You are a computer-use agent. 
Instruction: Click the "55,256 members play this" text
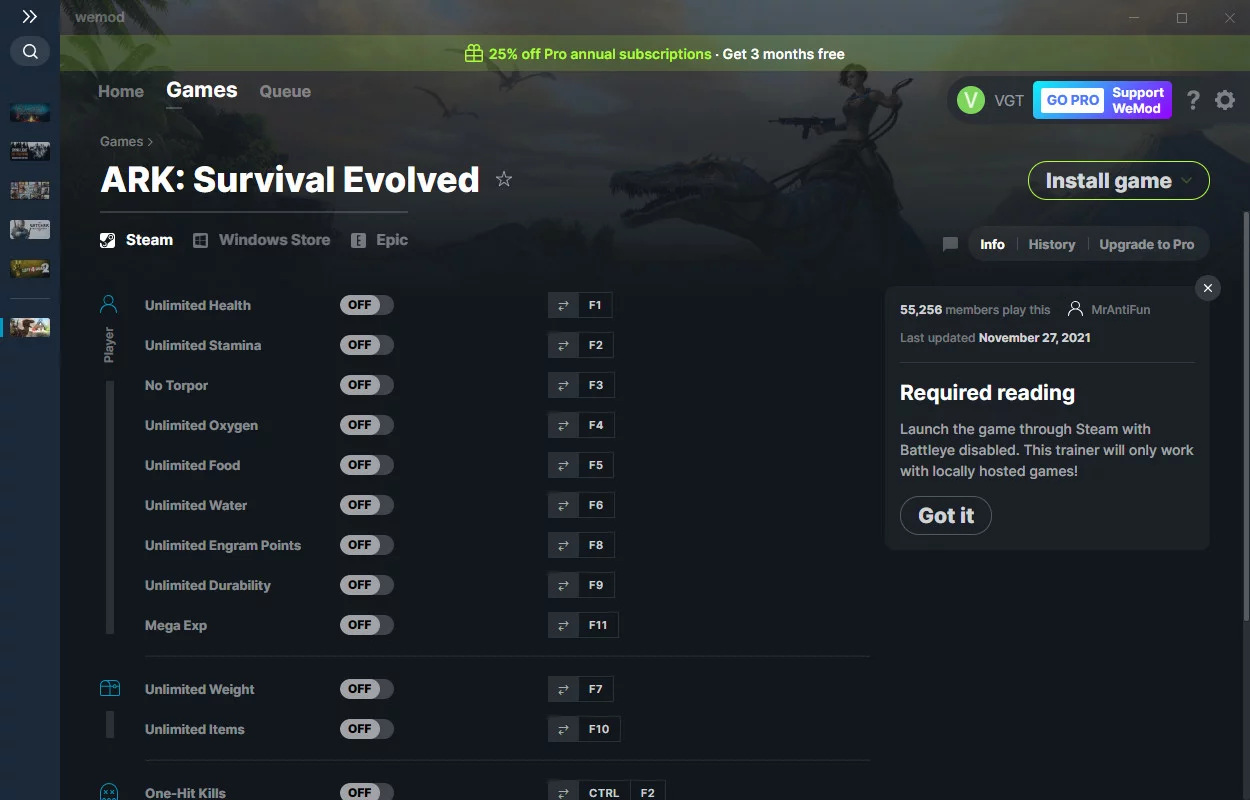click(x=975, y=310)
